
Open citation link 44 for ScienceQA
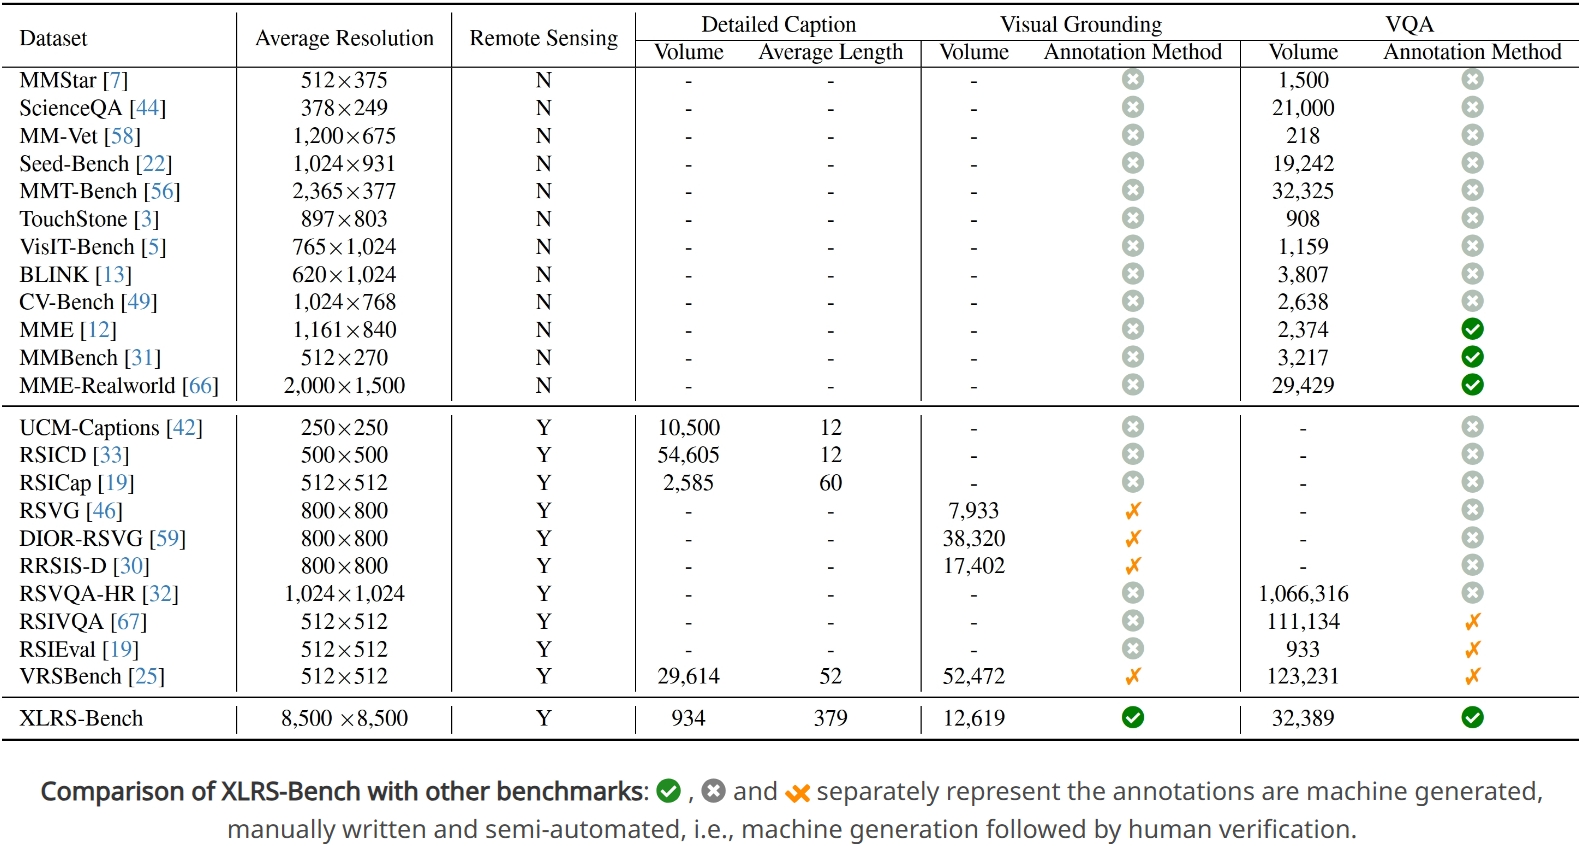pyautogui.click(x=148, y=108)
